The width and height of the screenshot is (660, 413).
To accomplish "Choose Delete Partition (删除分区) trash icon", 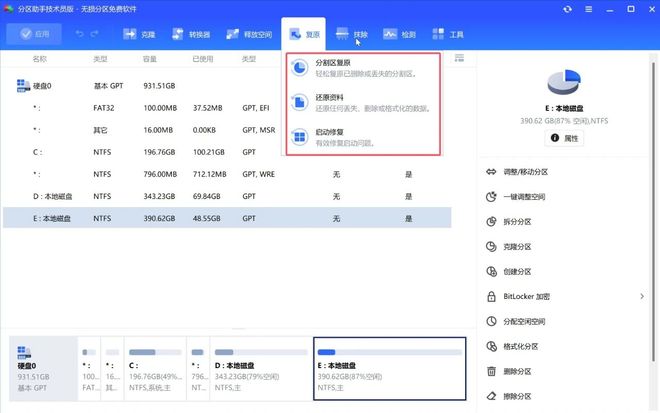I will [491, 371].
